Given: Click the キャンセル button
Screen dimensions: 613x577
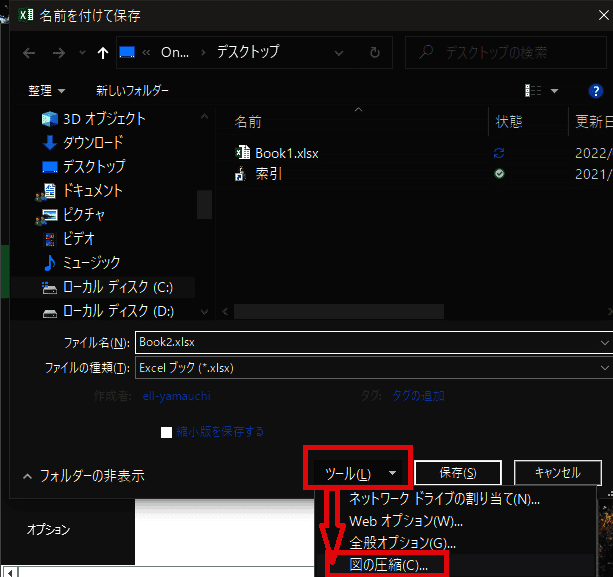Looking at the screenshot, I should pyautogui.click(x=557, y=473).
